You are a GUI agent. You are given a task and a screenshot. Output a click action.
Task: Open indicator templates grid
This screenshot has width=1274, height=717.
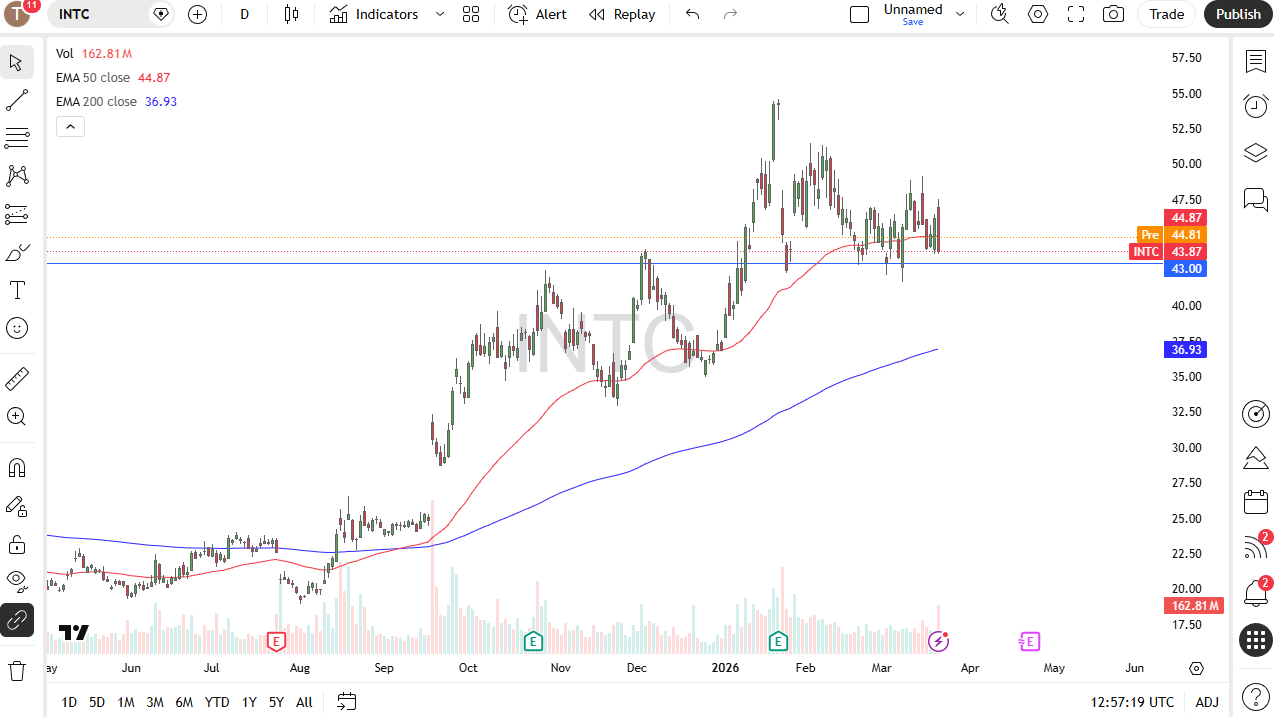pos(471,14)
